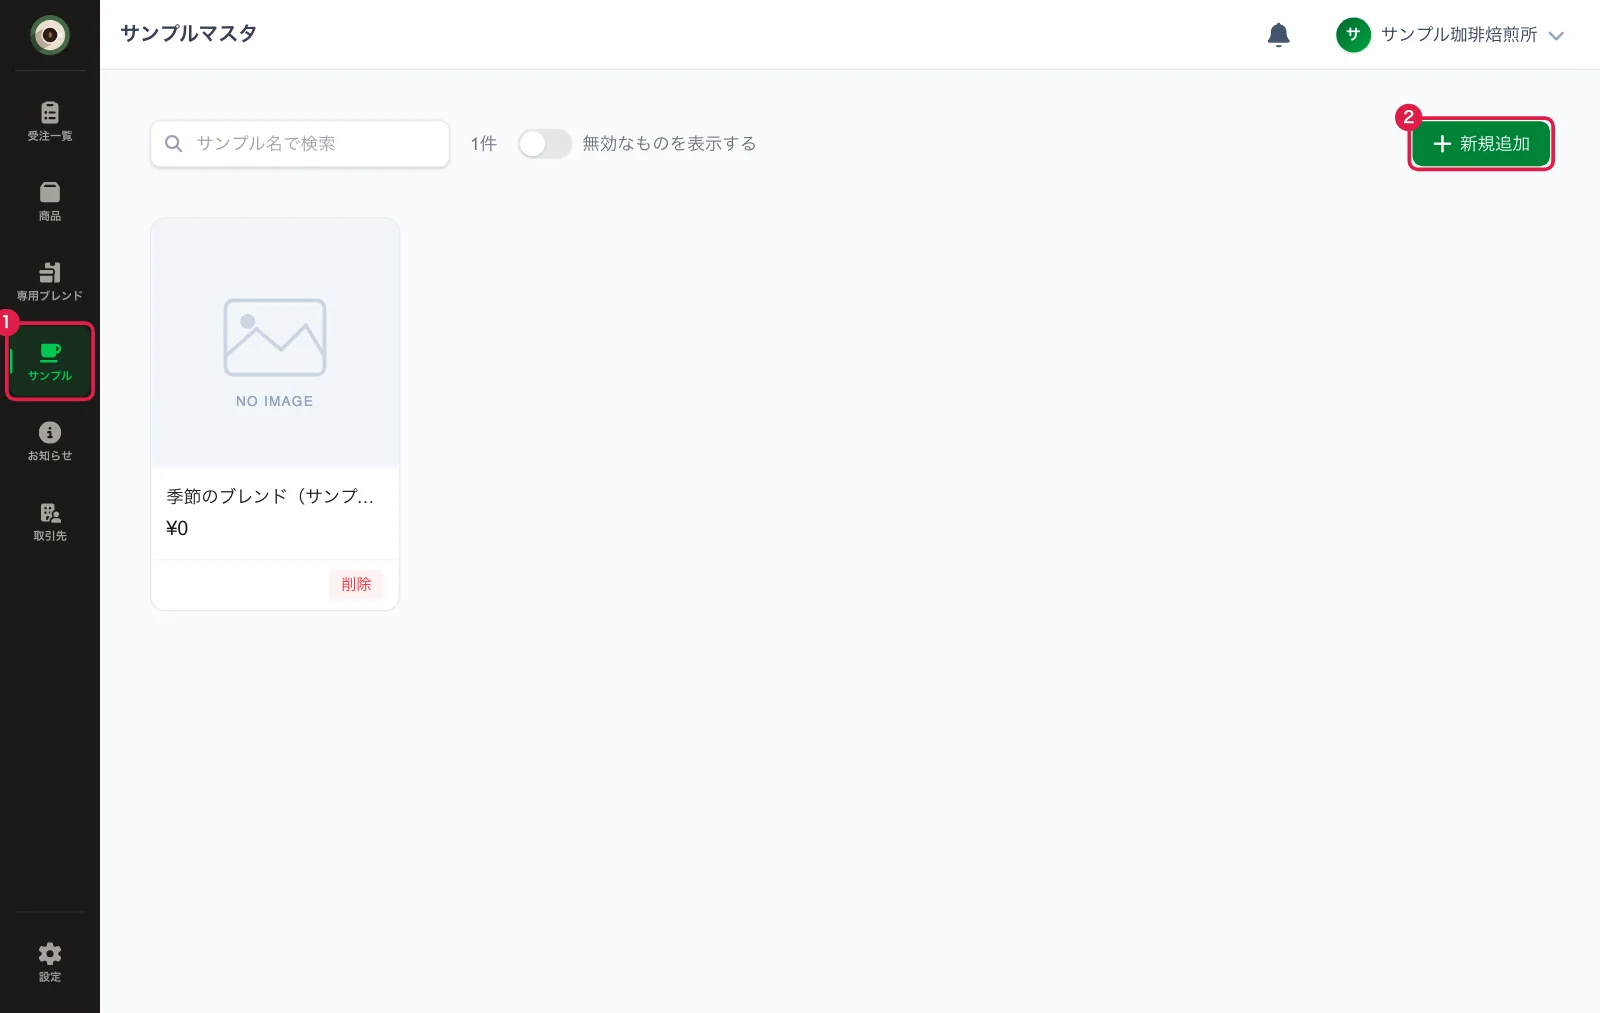Click the notification bell icon
1600x1013 pixels.
tap(1278, 35)
